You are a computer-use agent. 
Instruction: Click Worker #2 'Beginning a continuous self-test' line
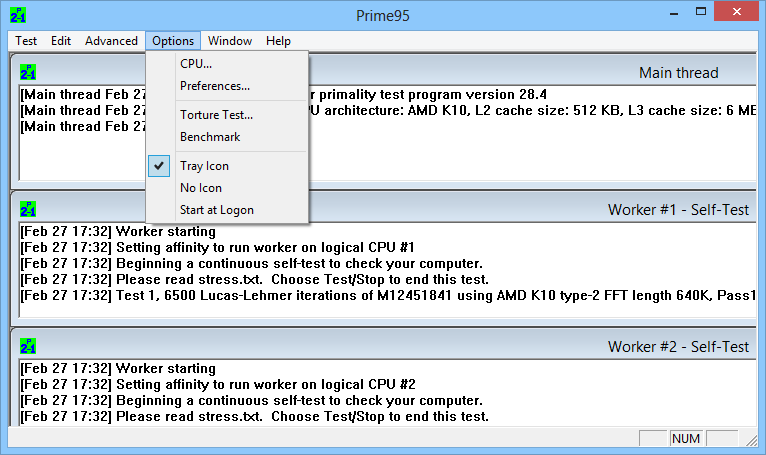(x=251, y=401)
